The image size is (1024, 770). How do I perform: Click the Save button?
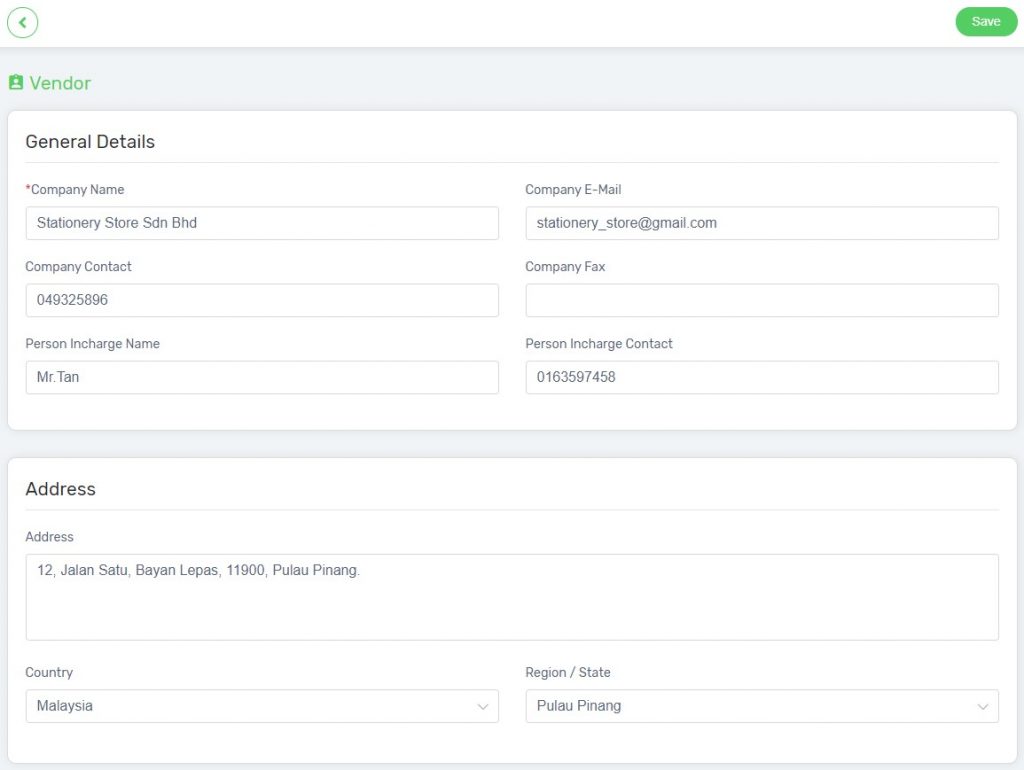point(986,21)
